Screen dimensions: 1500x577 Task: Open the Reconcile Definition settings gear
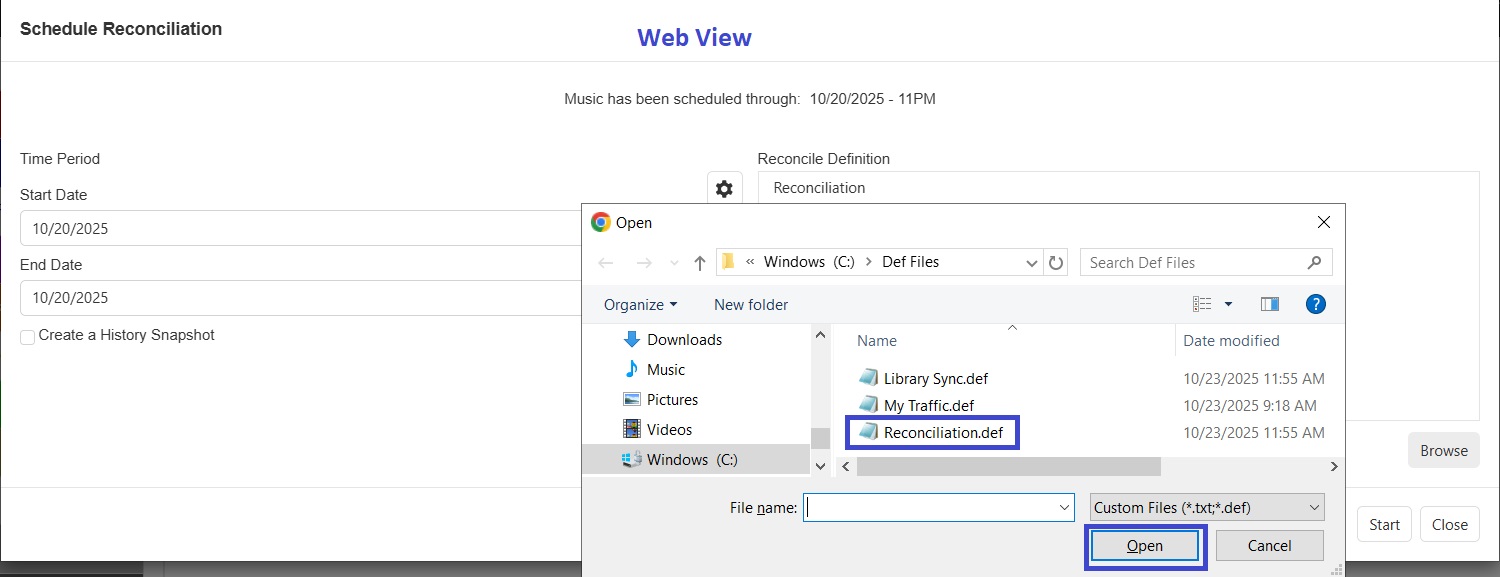coord(724,188)
